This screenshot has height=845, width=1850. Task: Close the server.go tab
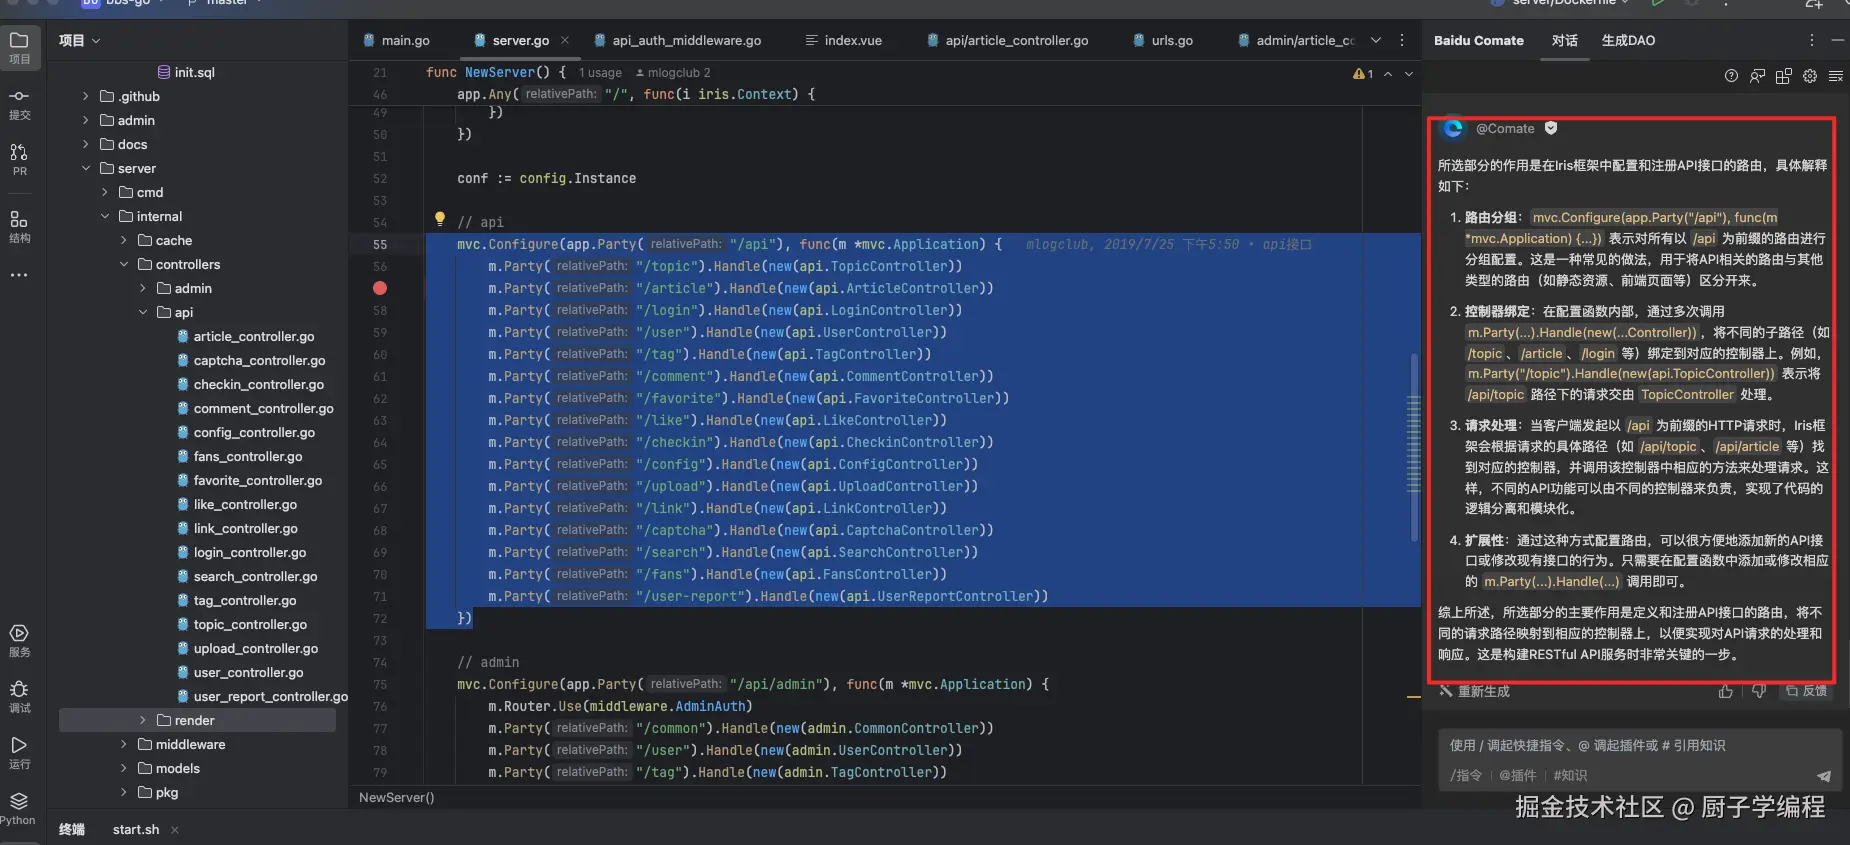coord(565,40)
